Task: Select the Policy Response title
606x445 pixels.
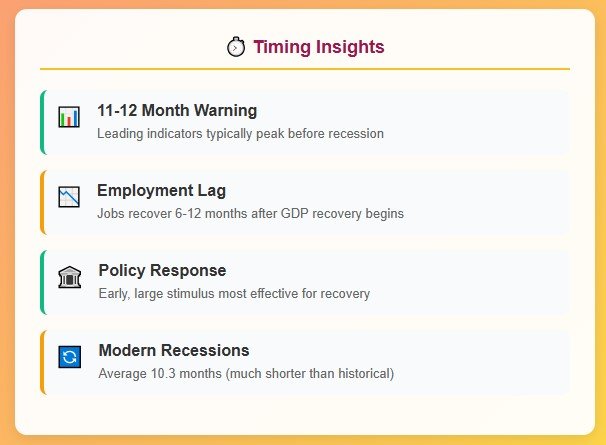Action: click(162, 270)
